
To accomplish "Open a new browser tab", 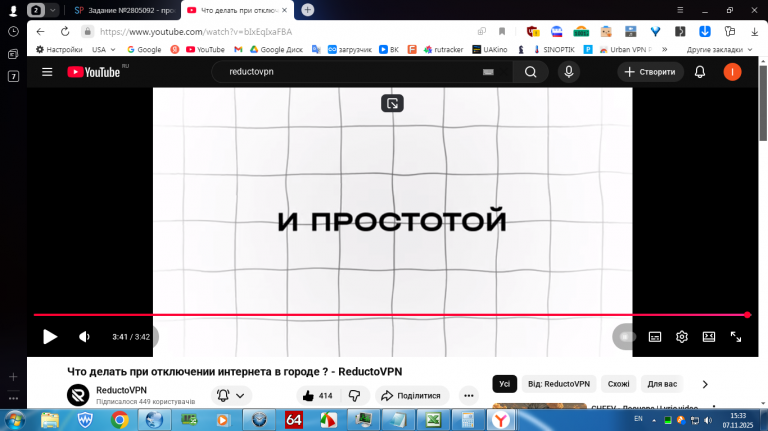I will [308, 10].
